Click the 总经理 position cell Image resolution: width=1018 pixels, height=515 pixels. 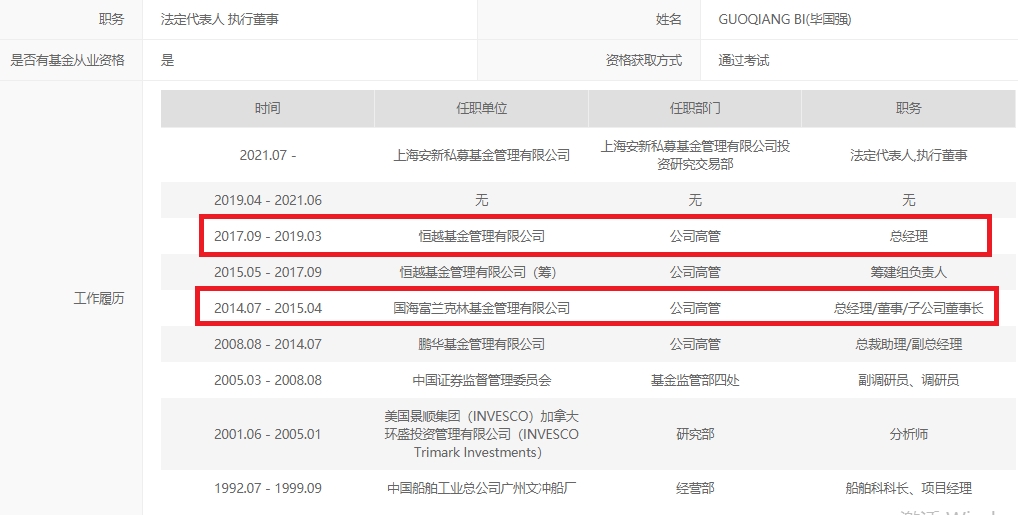(908, 236)
